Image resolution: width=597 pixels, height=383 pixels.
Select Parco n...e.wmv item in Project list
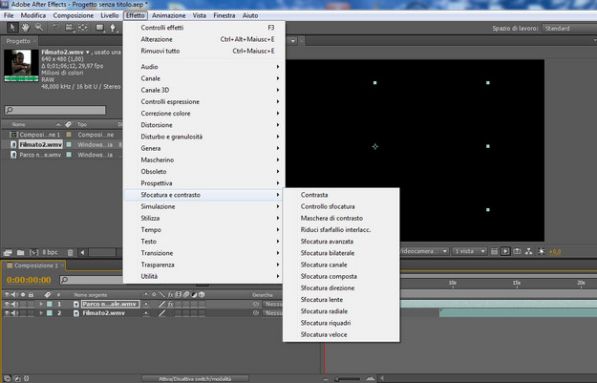pos(40,155)
